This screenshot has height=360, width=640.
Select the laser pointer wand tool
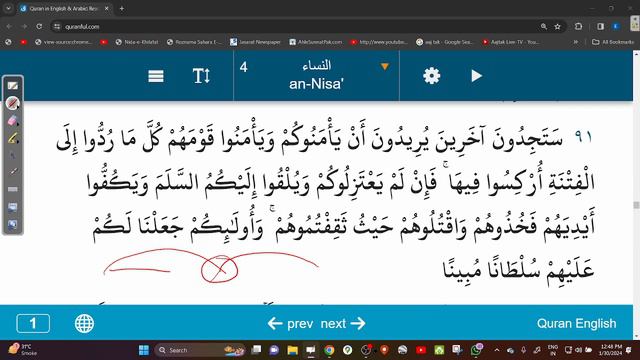[13, 172]
